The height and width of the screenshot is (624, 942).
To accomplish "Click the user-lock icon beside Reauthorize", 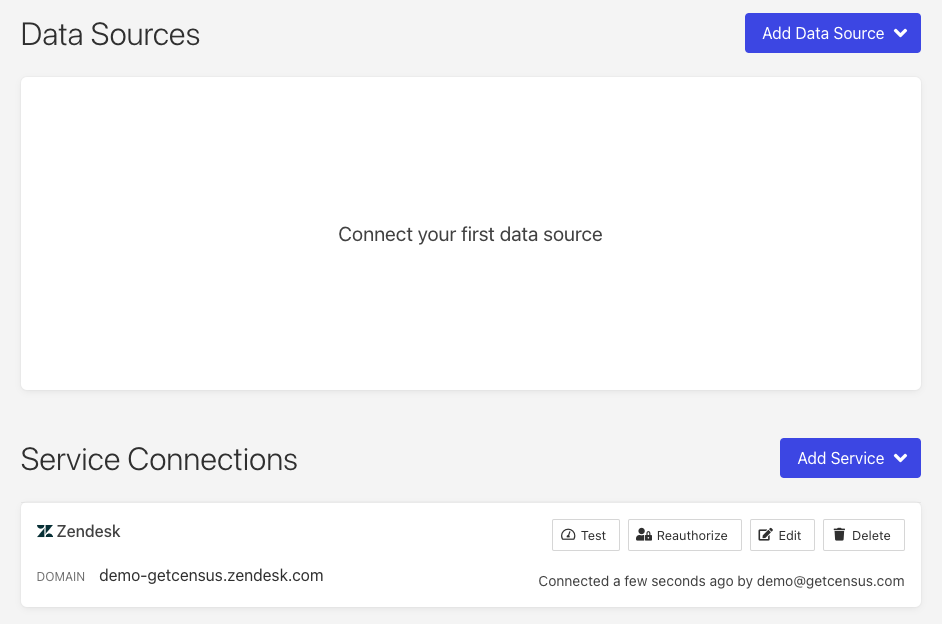I will click(x=644, y=535).
